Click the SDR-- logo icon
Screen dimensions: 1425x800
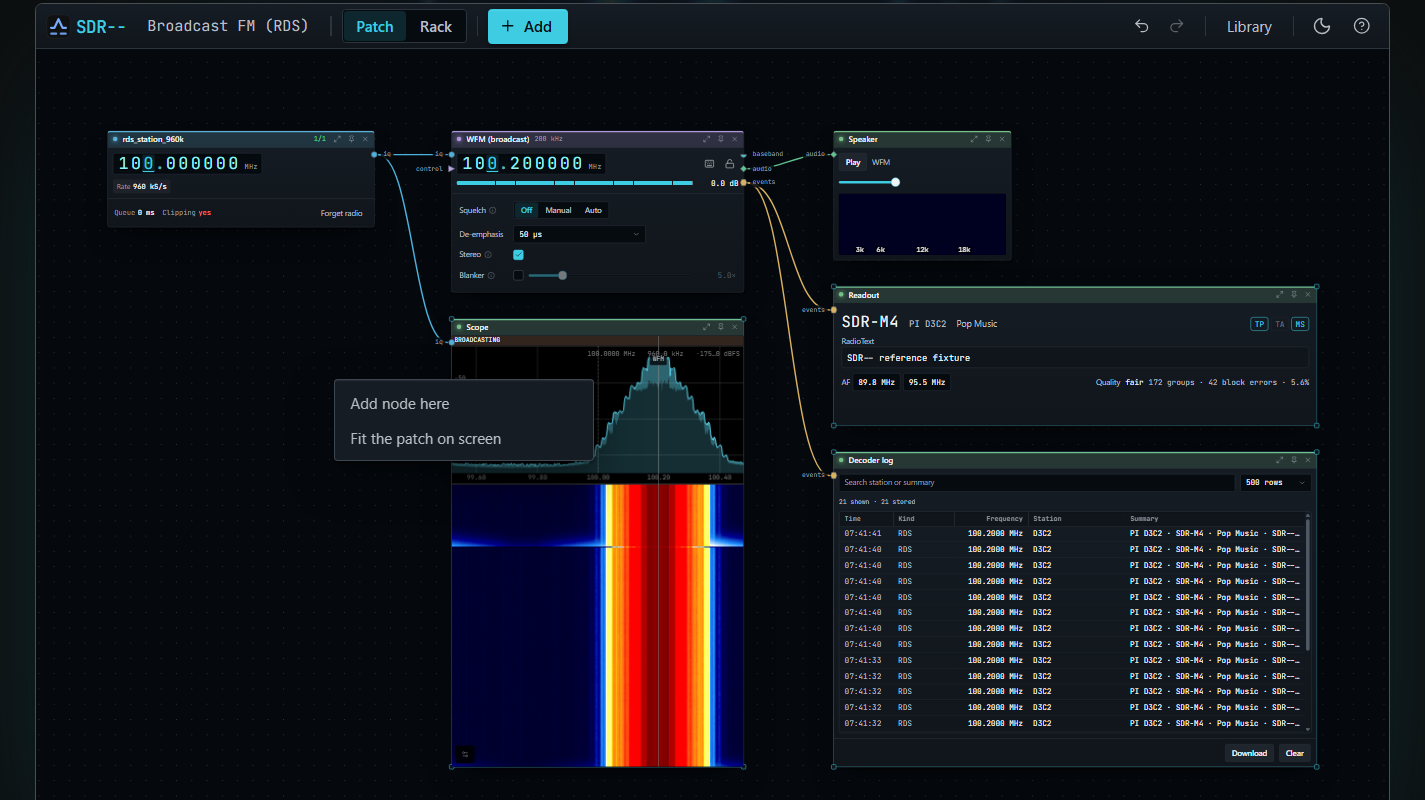point(60,27)
